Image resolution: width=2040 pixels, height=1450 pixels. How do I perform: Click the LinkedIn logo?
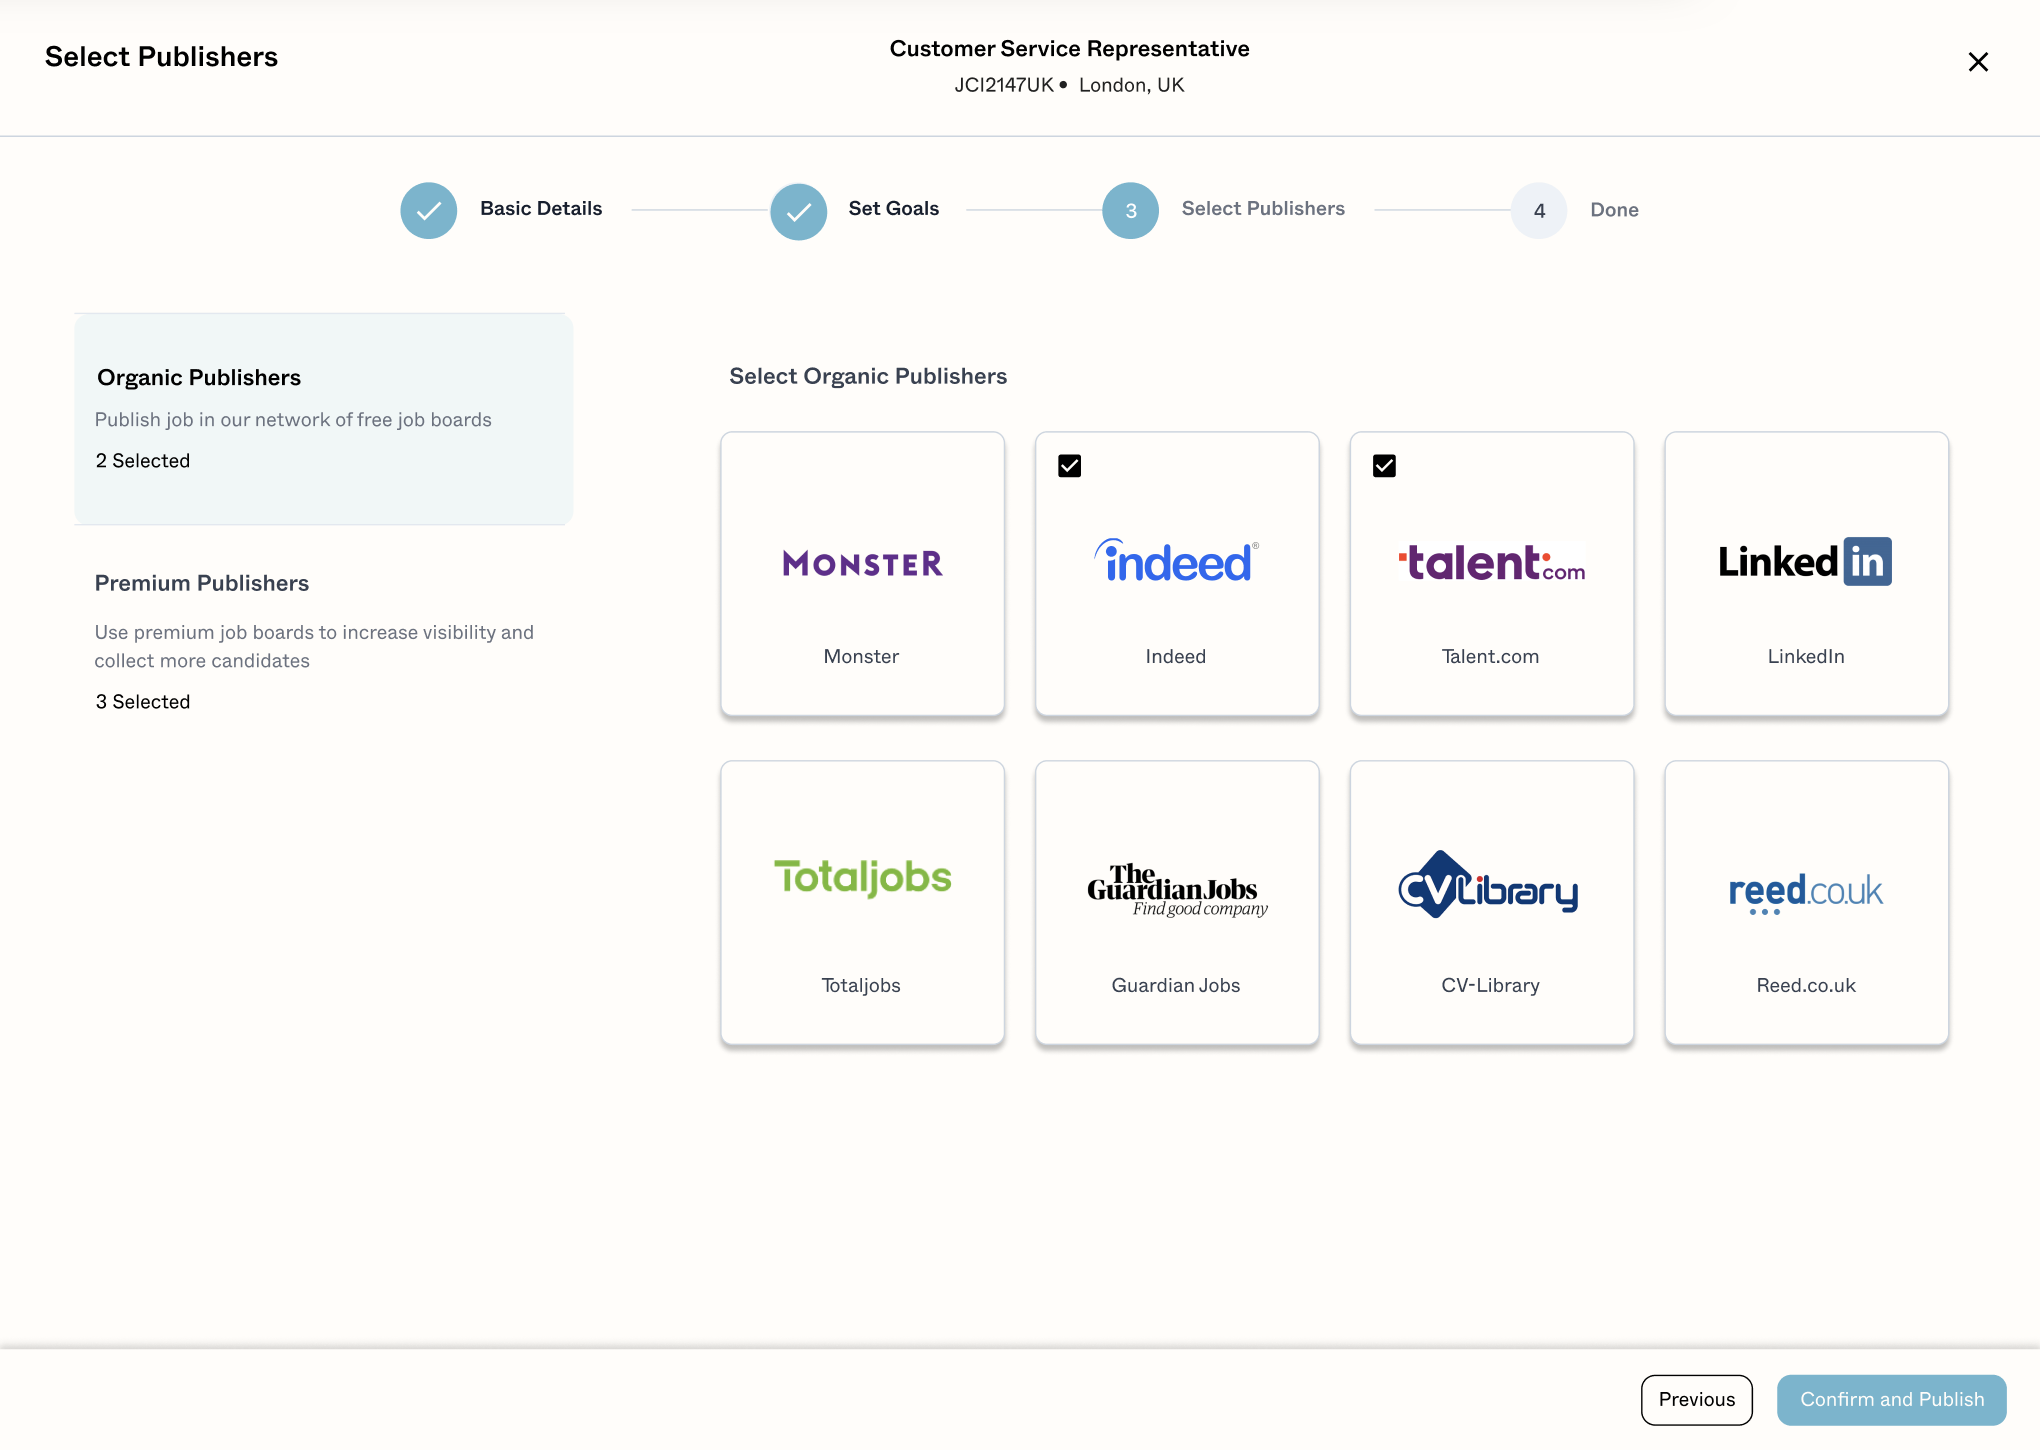(x=1805, y=562)
